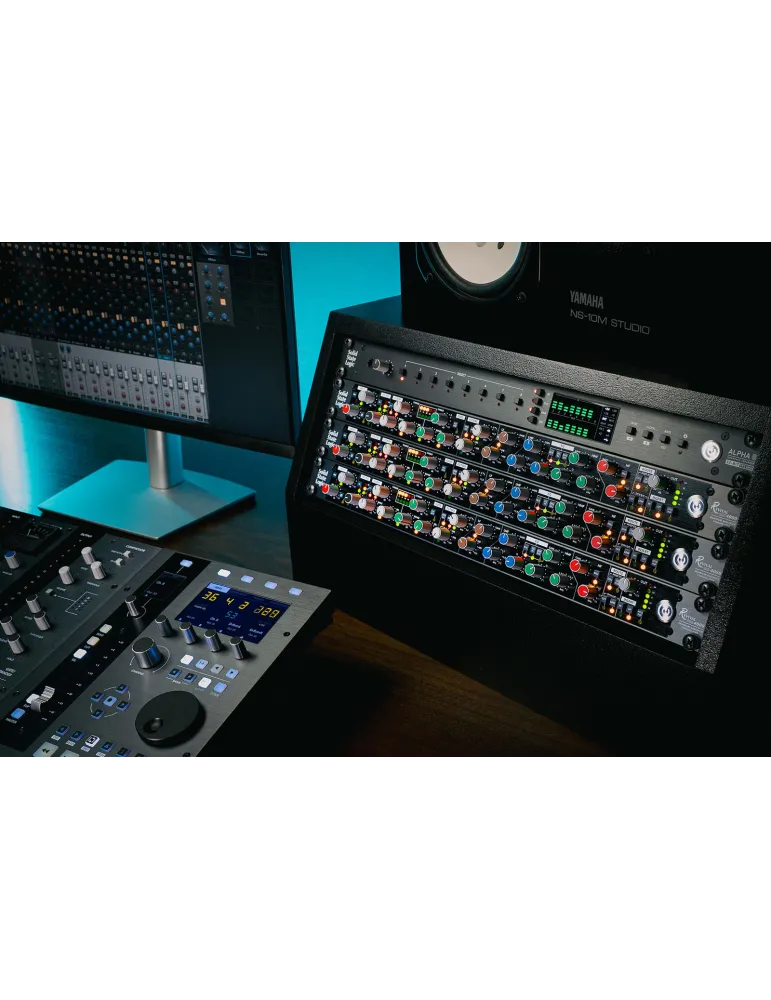Push the rightmost lit soft key above controller display
Screen dimensions: 771x1000
point(295,591)
